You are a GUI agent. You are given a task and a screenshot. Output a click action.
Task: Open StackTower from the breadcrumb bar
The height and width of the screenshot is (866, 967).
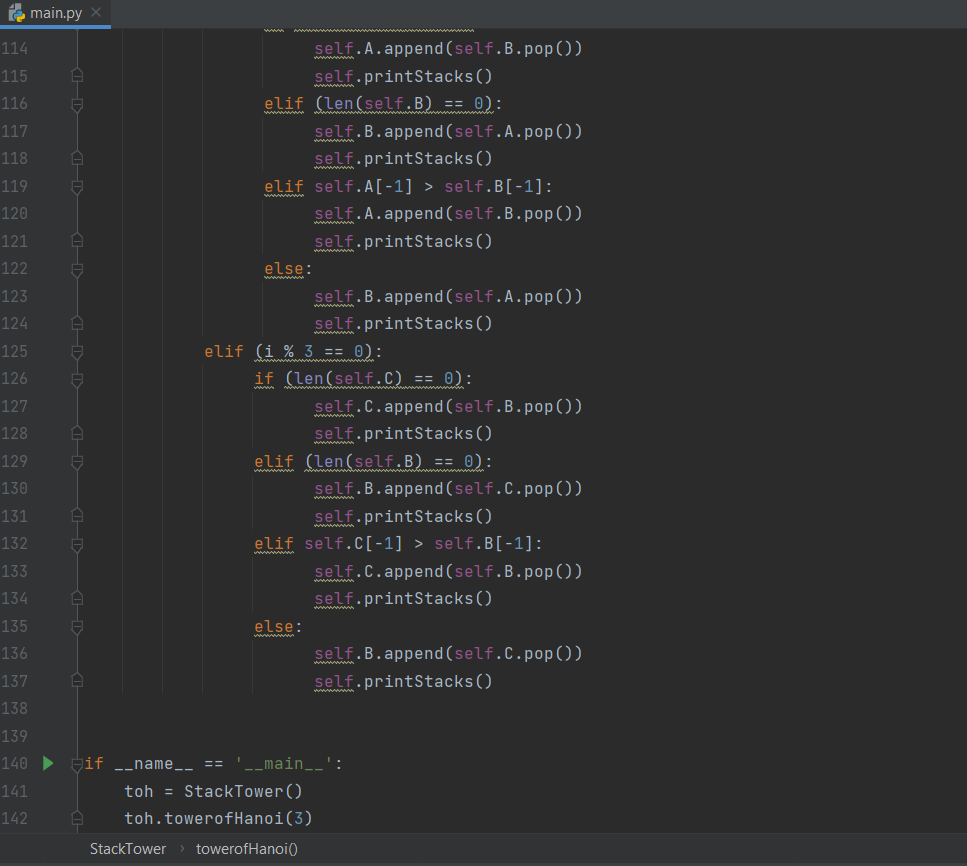point(127,848)
